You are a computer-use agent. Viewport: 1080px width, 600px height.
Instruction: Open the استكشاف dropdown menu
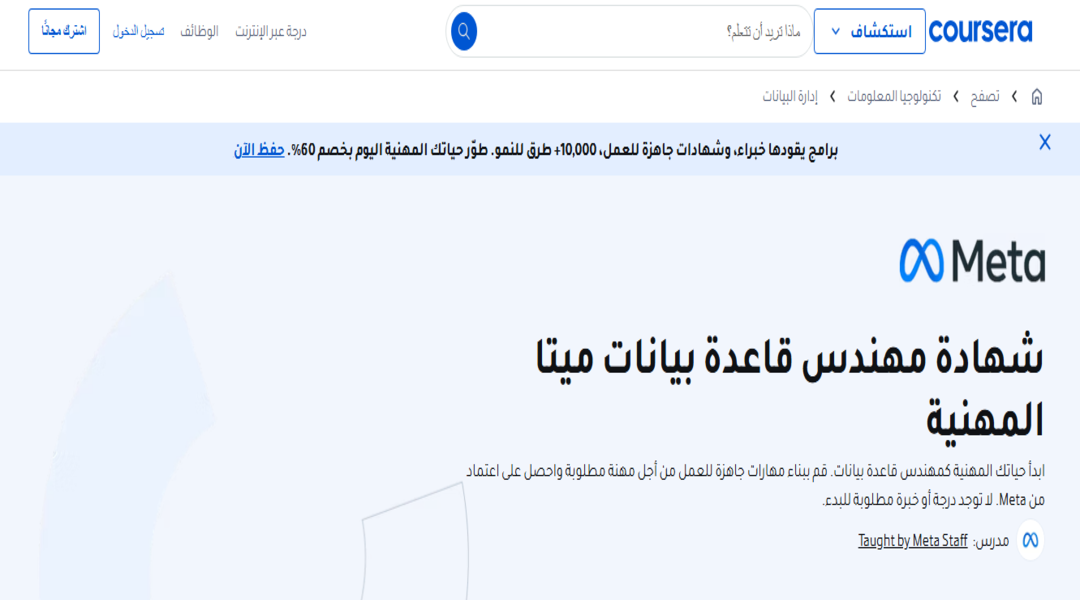869,31
